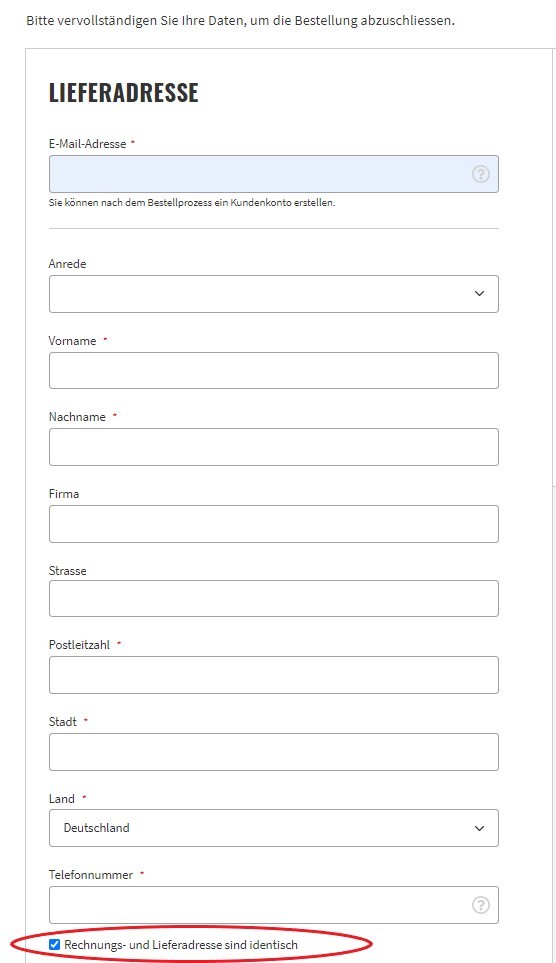
Task: Focus the Postleitzahl input field
Action: [273, 675]
